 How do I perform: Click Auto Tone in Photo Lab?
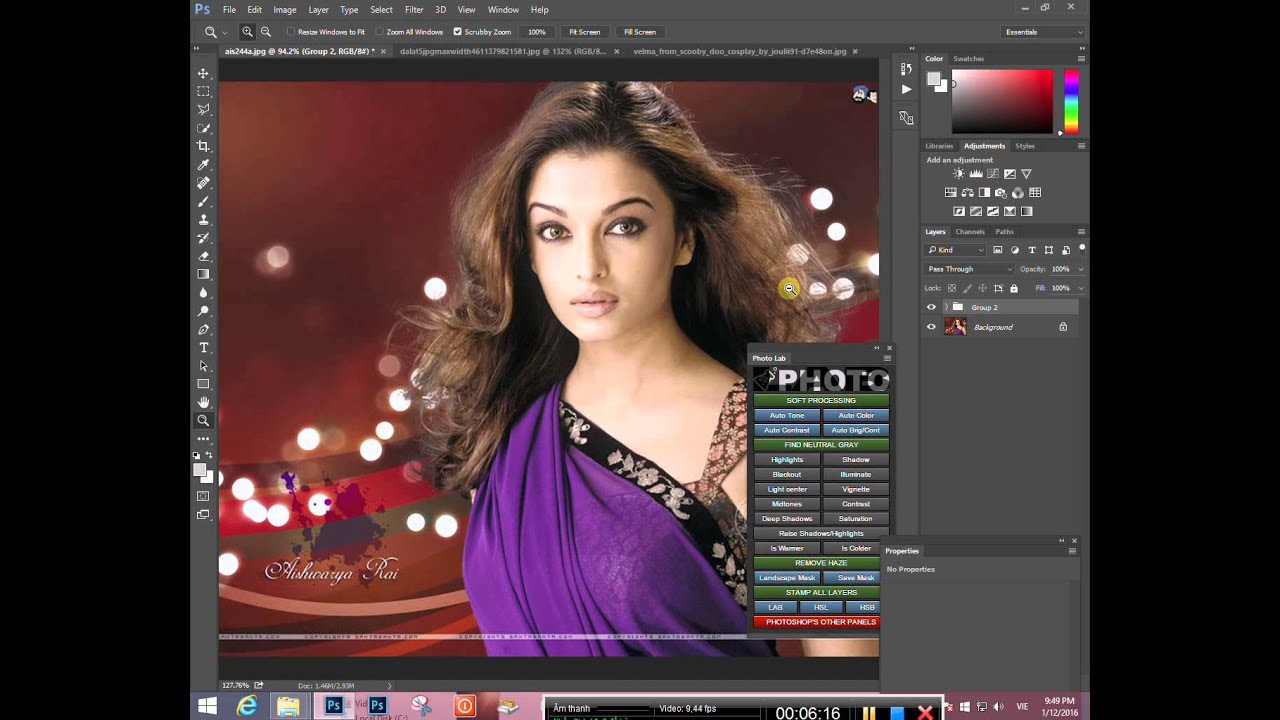pos(787,415)
